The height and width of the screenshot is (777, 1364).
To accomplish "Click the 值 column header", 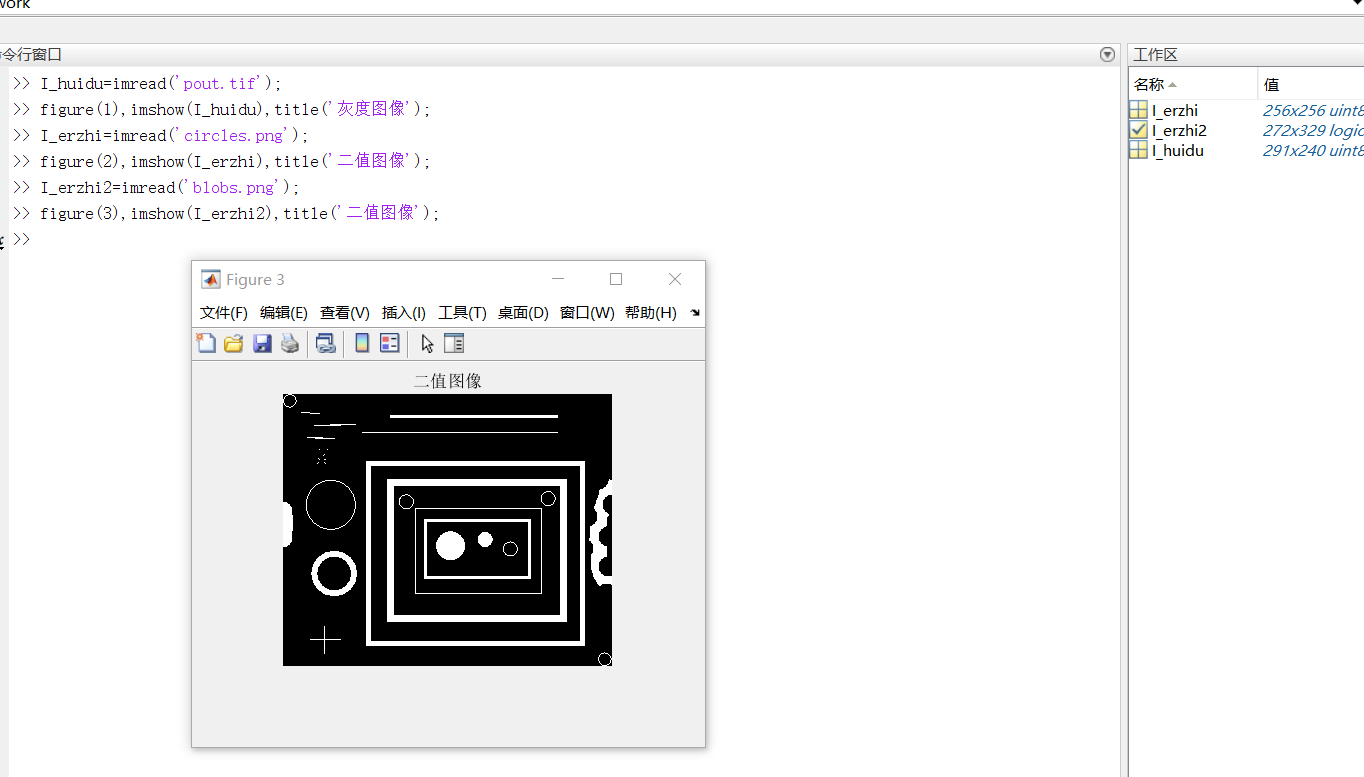I will point(1271,84).
